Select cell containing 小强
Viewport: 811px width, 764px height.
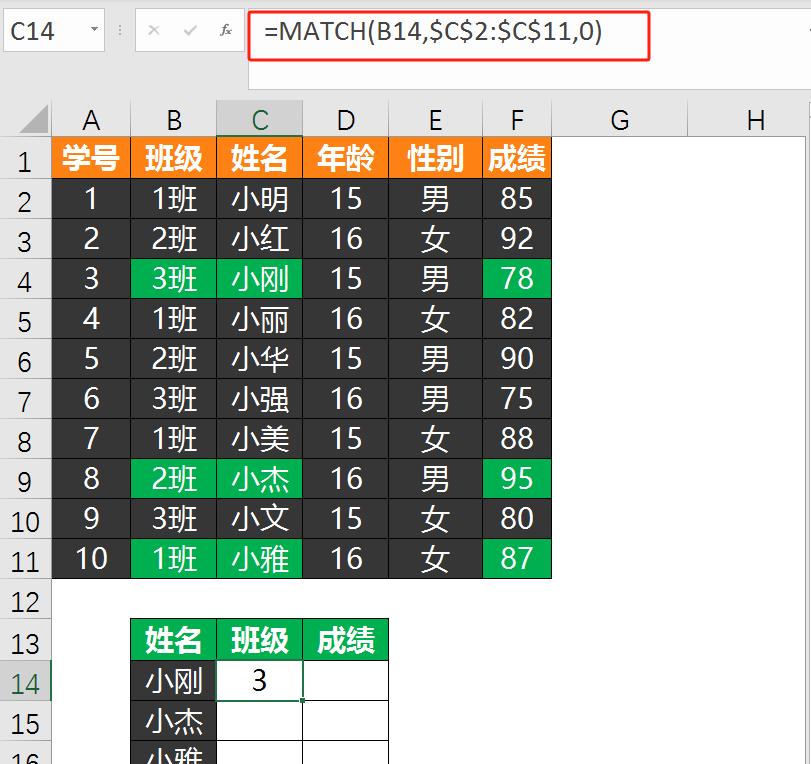260,399
